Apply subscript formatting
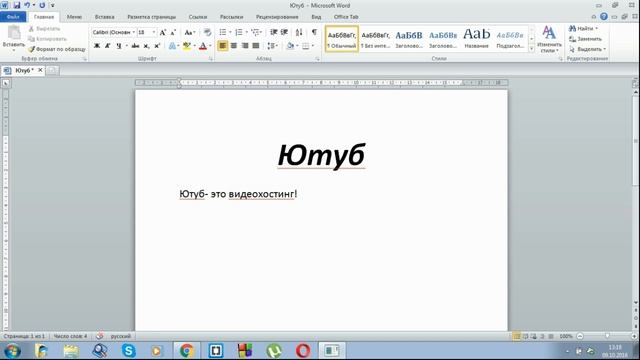The width and height of the screenshot is (640, 360). pos(146,46)
